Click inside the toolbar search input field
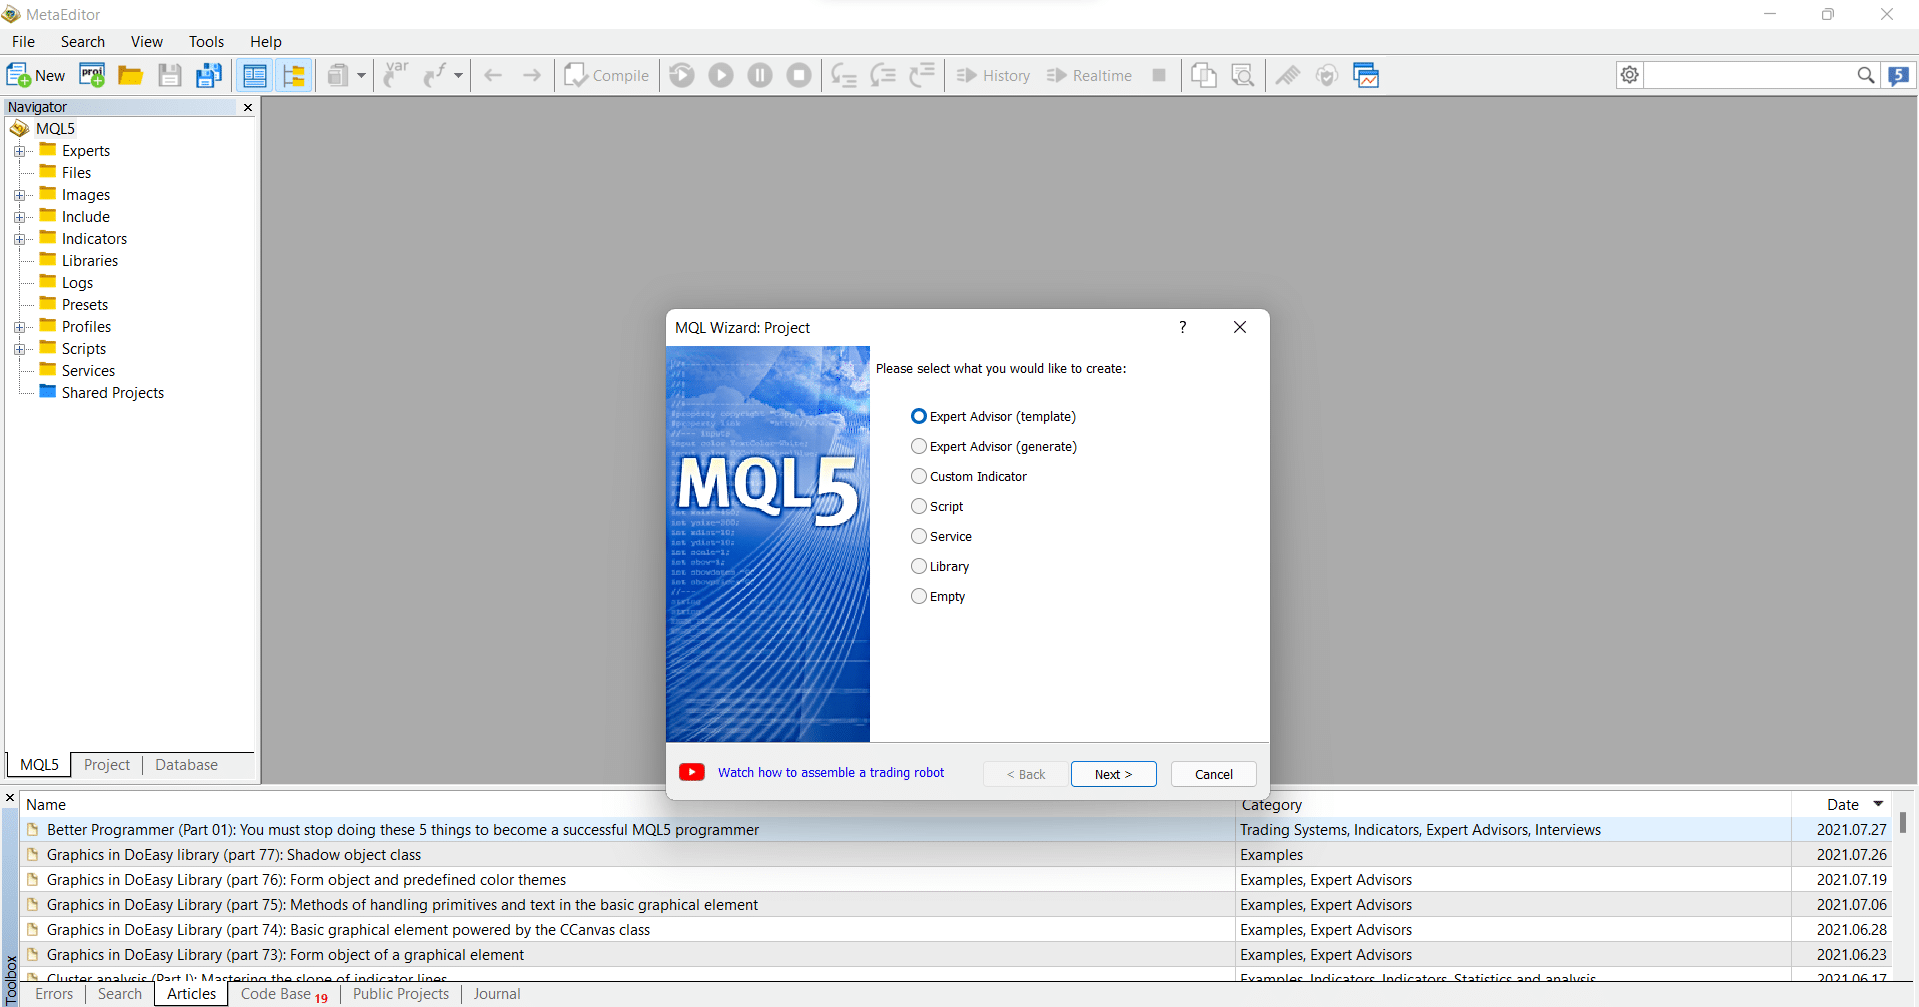The height and width of the screenshot is (1007, 1919). [1749, 75]
